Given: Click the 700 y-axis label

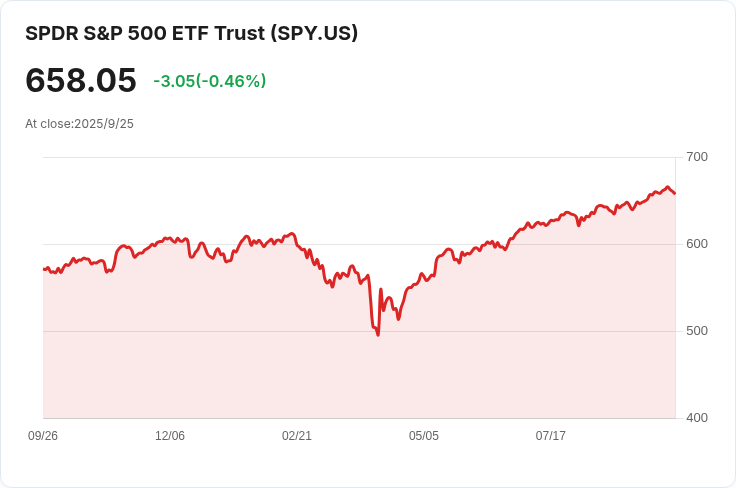Looking at the screenshot, I should pyautogui.click(x=697, y=157).
